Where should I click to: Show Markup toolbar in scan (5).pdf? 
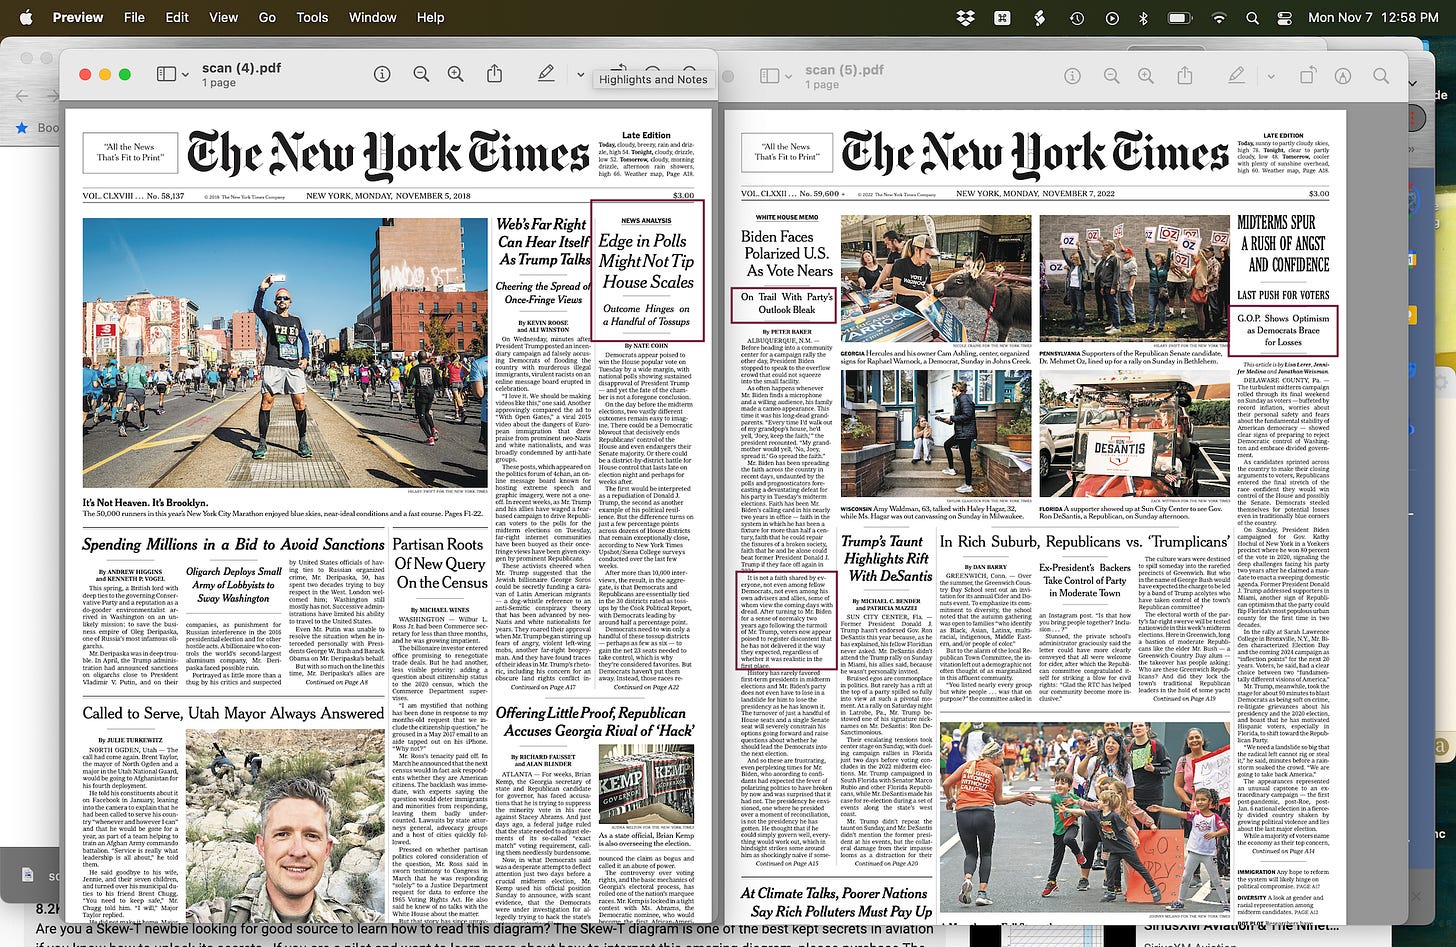[x=1343, y=76]
